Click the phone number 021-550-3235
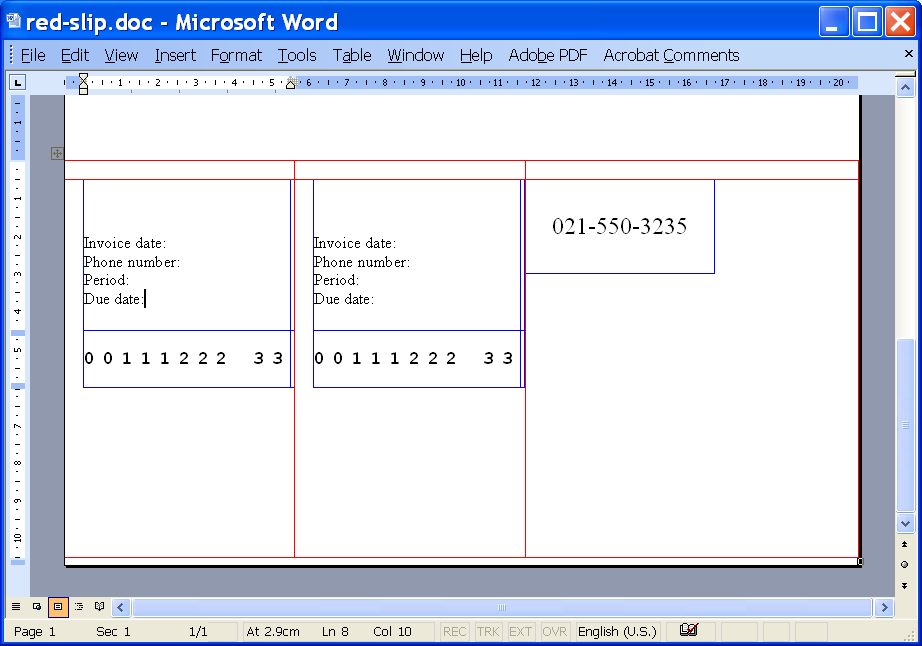Screen dimensions: 922x646 [x=619, y=226]
